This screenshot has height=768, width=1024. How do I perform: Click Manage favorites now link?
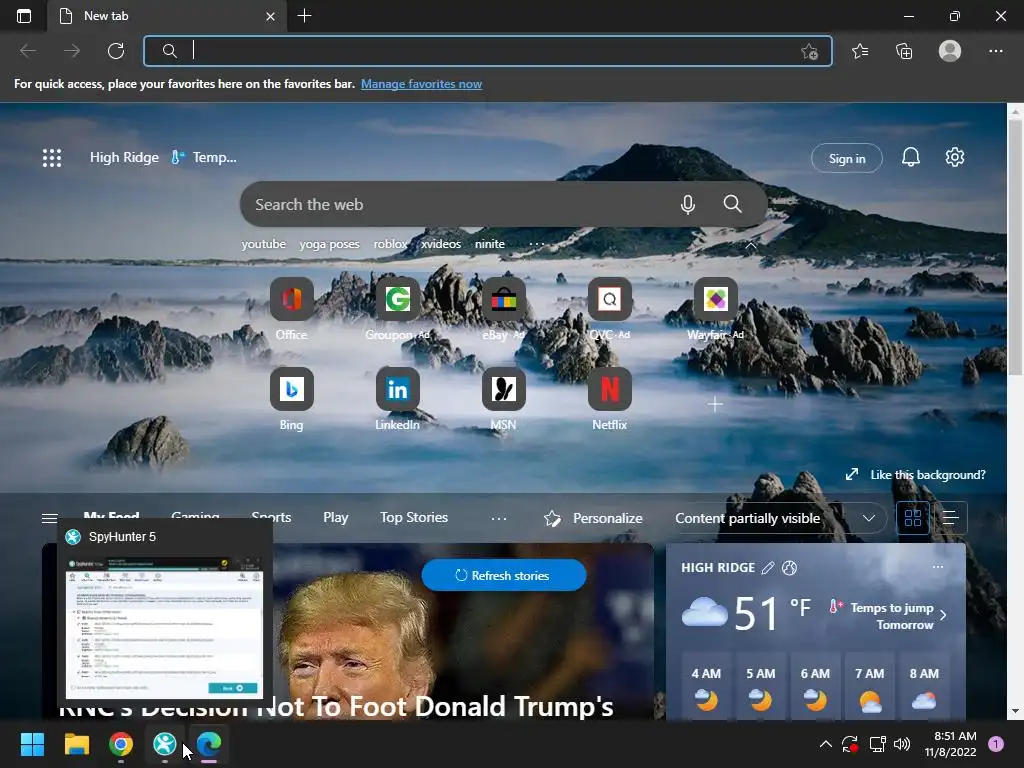[x=421, y=84]
